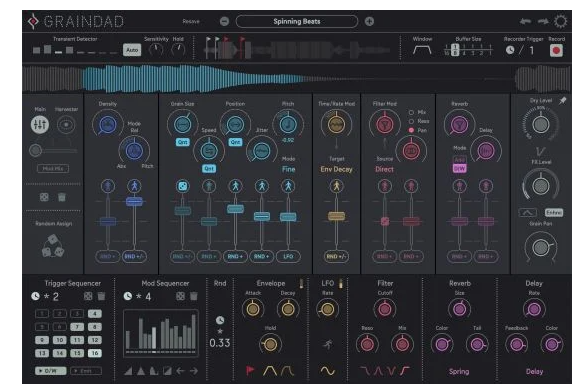Go to next preset with plus button

click(x=369, y=21)
